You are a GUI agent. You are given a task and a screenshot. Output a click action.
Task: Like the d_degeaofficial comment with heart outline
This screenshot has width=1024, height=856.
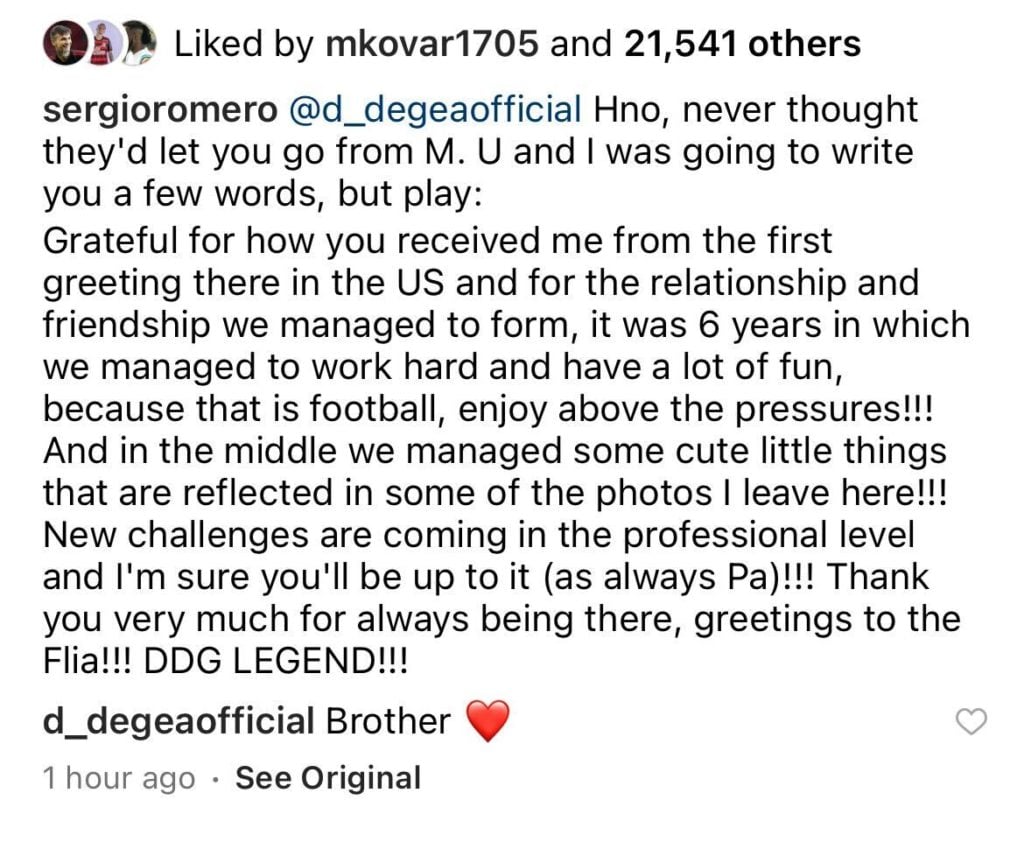pyautogui.click(x=971, y=722)
